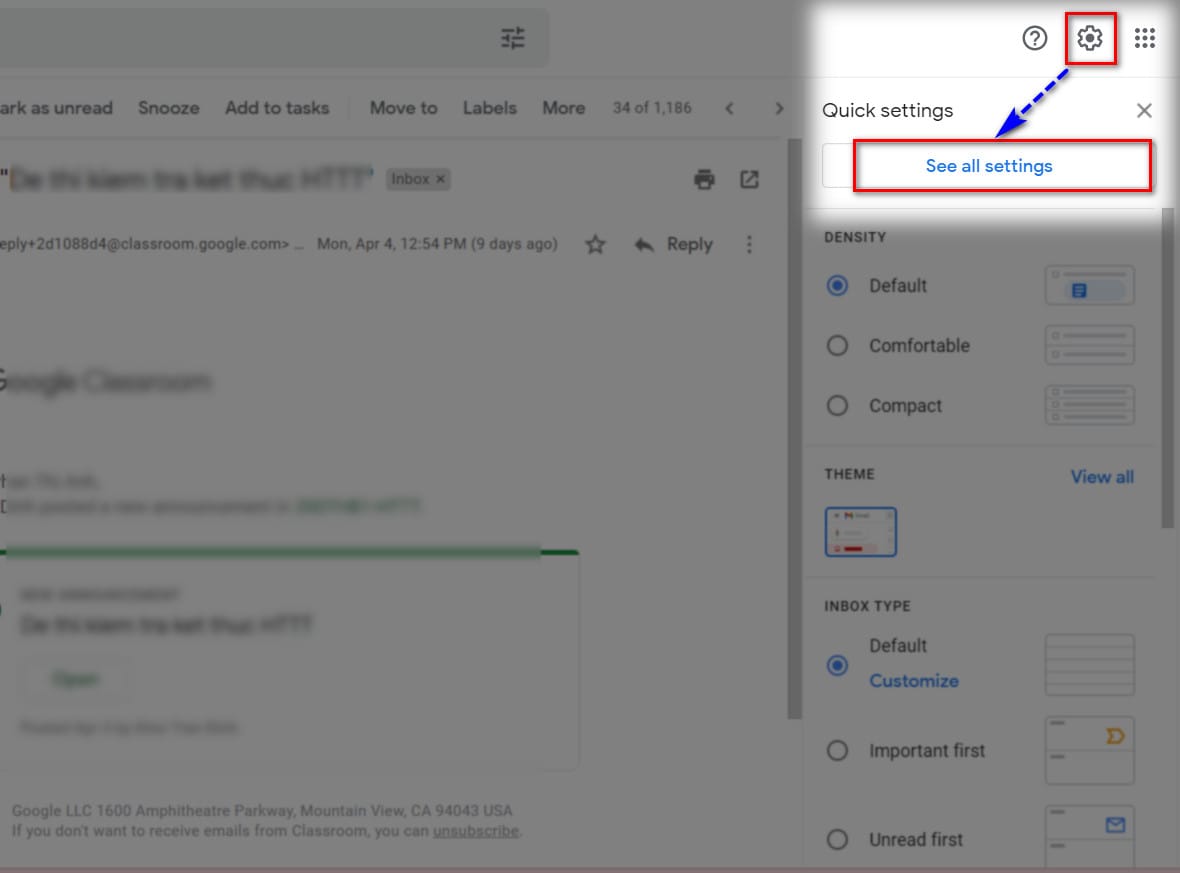Click the Unread first preview image
Viewport: 1180px width, 873px height.
(x=1089, y=837)
